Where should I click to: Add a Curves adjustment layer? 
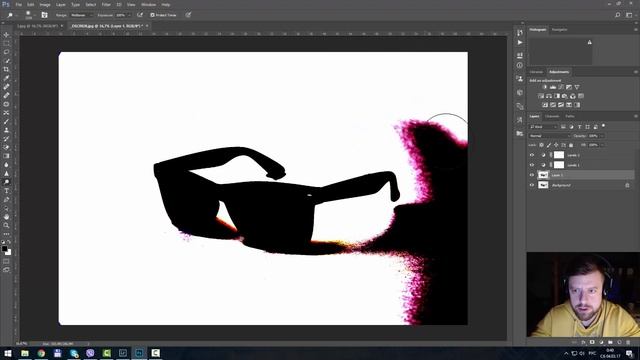[561, 87]
